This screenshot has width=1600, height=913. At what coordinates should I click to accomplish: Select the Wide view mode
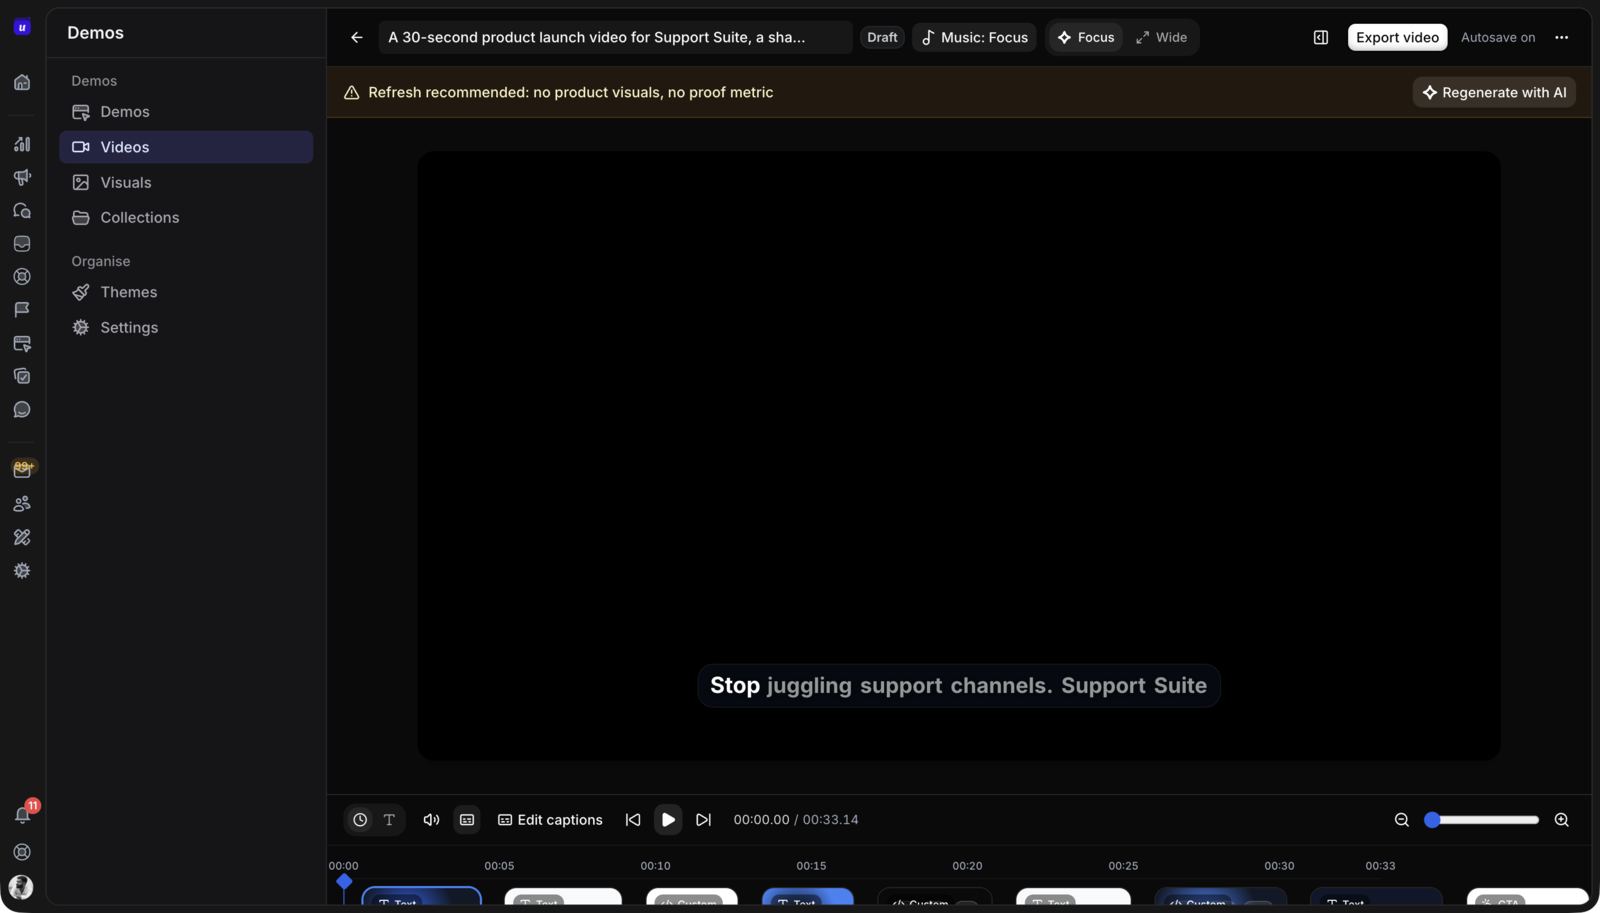1161,37
